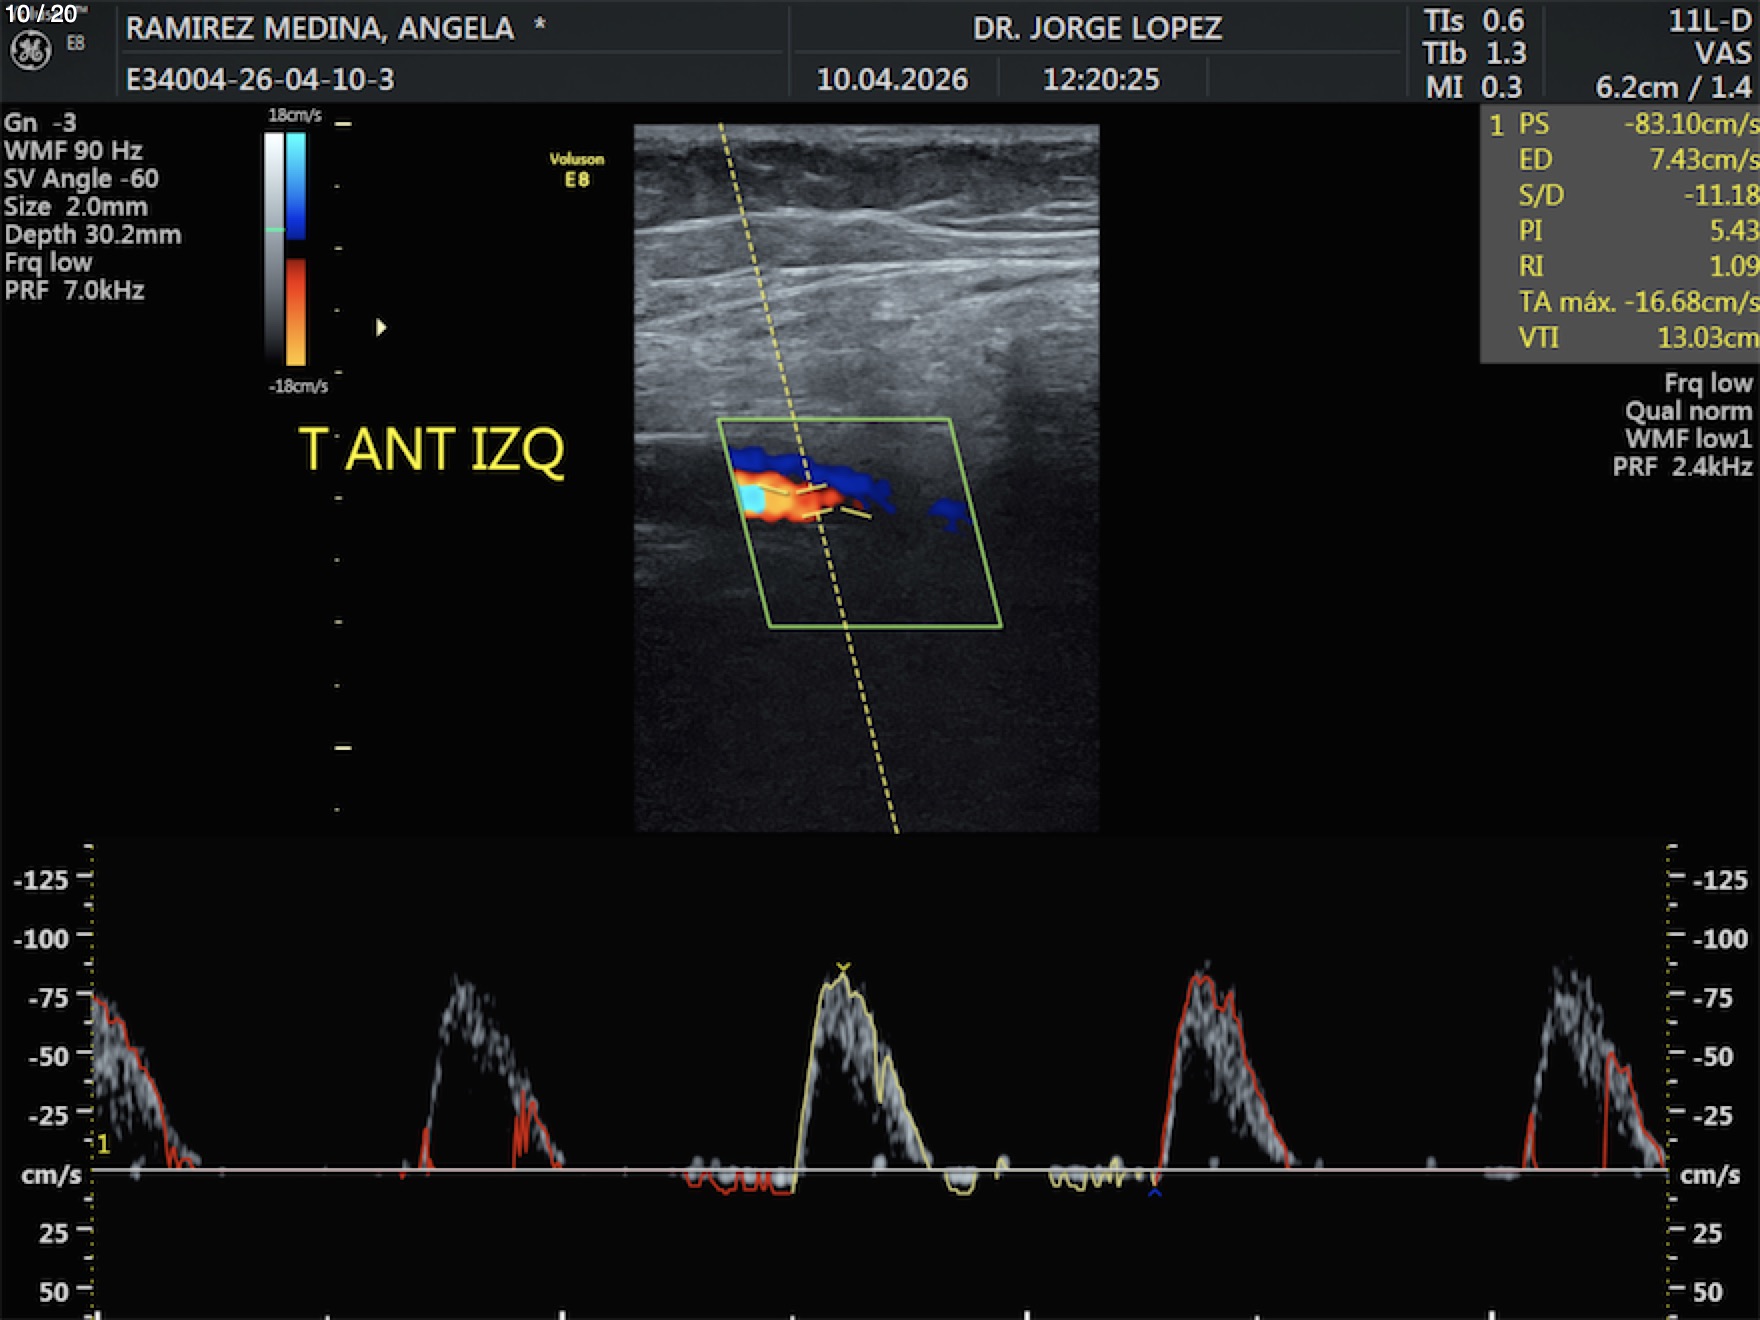Click the 11L-D probe label
The image size is (1760, 1320).
click(1709, 21)
